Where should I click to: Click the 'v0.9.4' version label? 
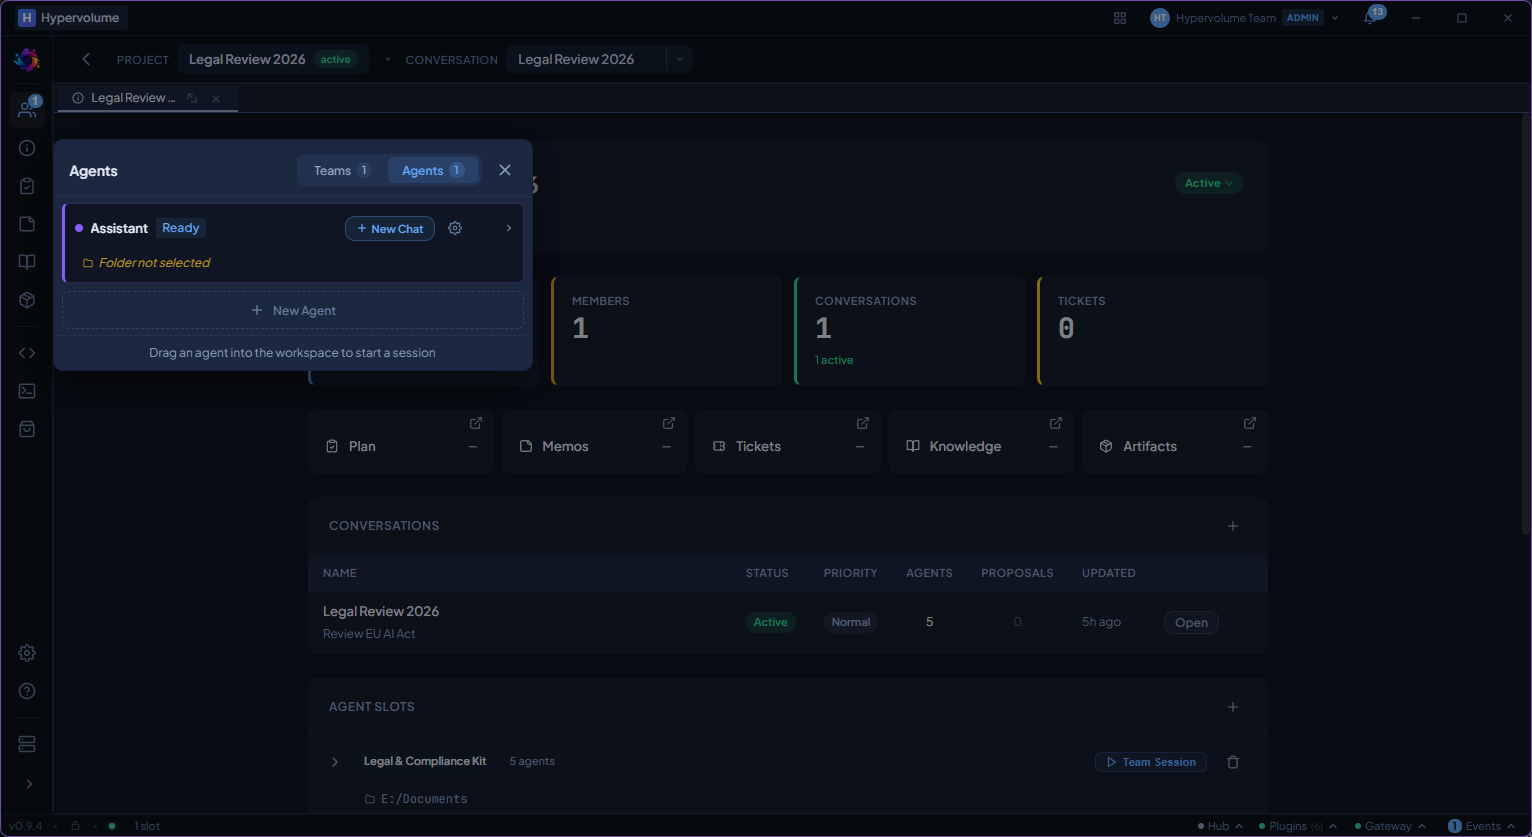click(x=26, y=826)
